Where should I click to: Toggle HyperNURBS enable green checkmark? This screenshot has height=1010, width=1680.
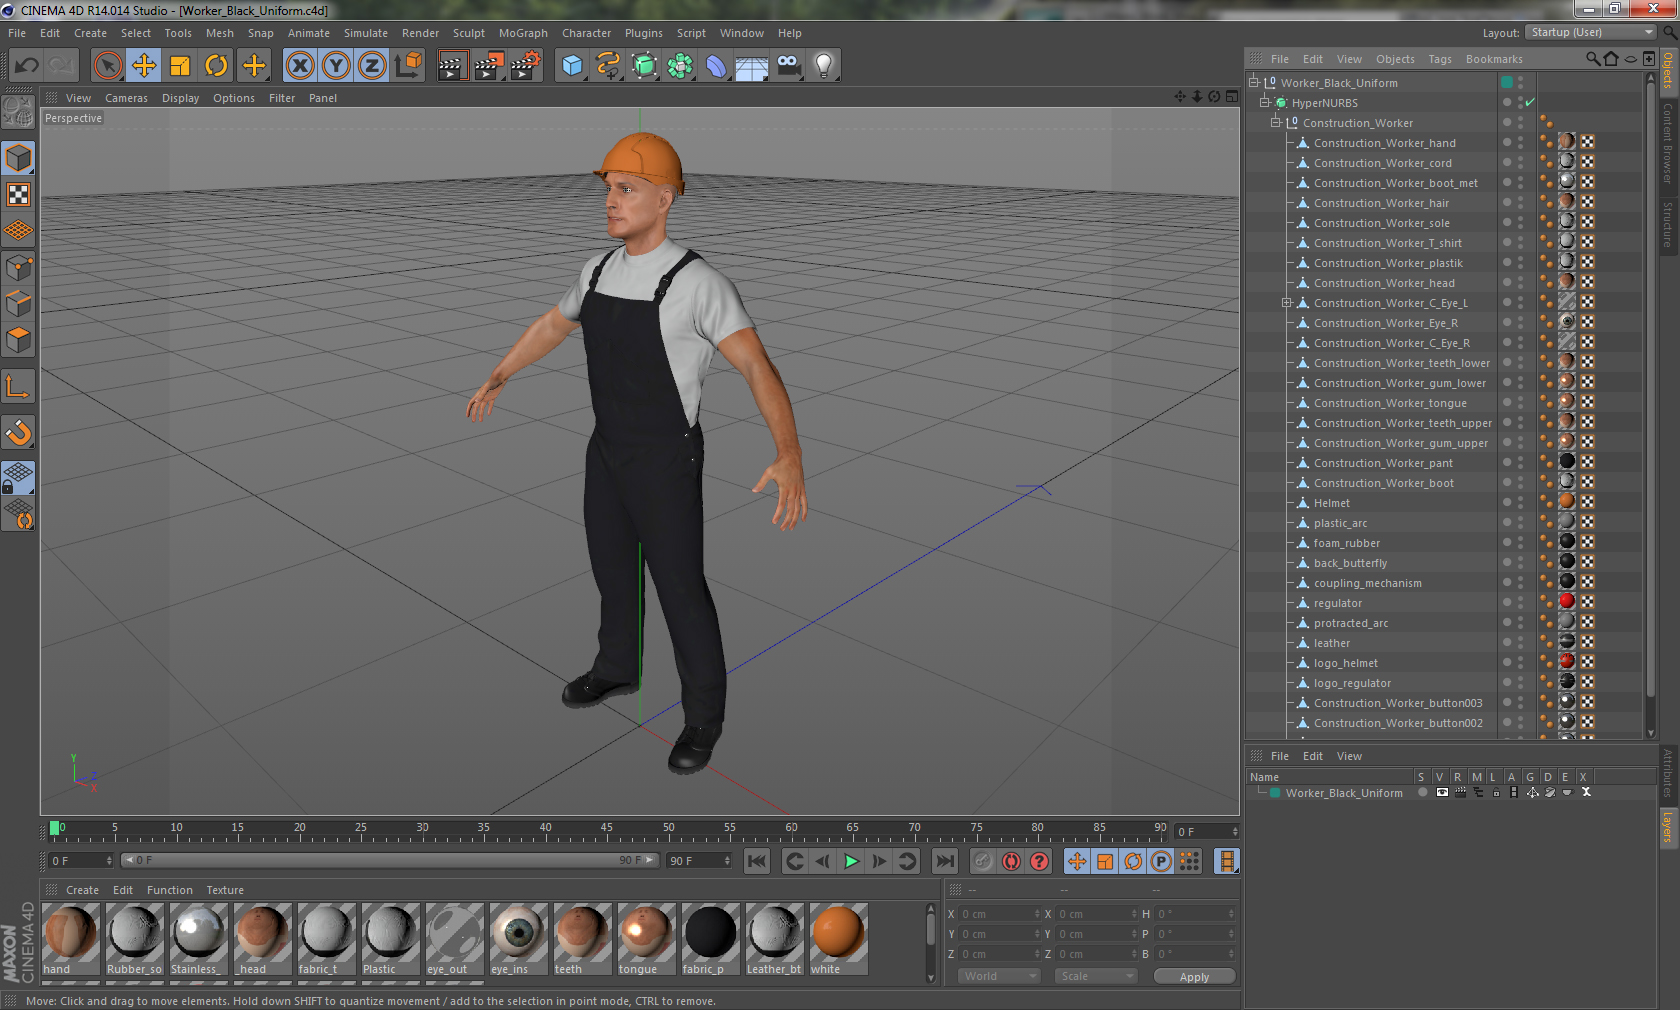click(x=1529, y=102)
